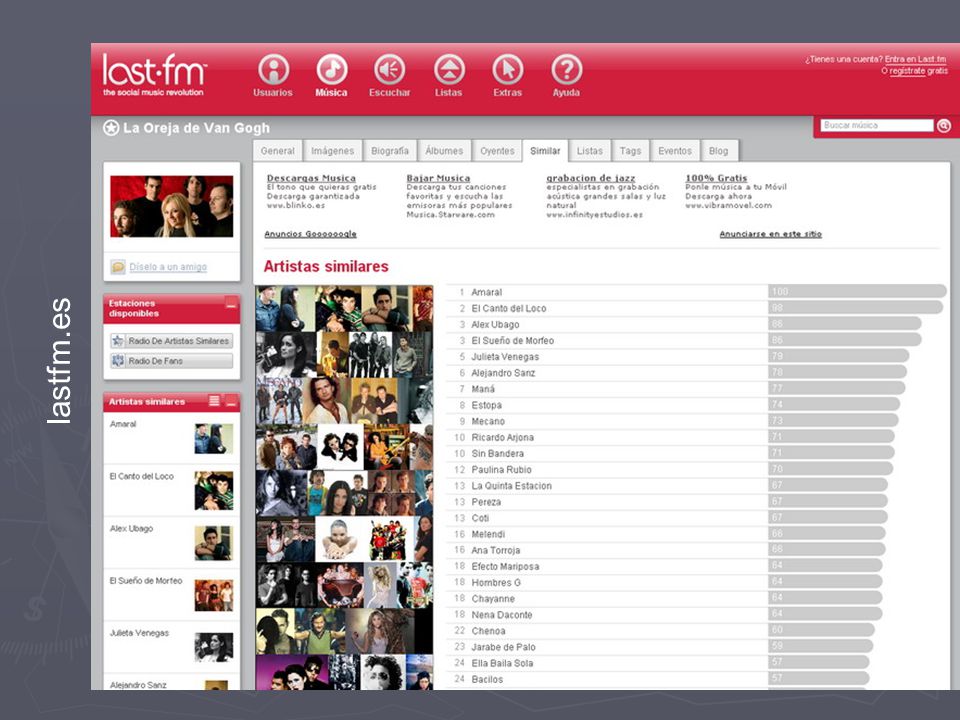Image resolution: width=960 pixels, height=720 pixels.
Task: Open Descargas Musica ad link
Action: 311,178
